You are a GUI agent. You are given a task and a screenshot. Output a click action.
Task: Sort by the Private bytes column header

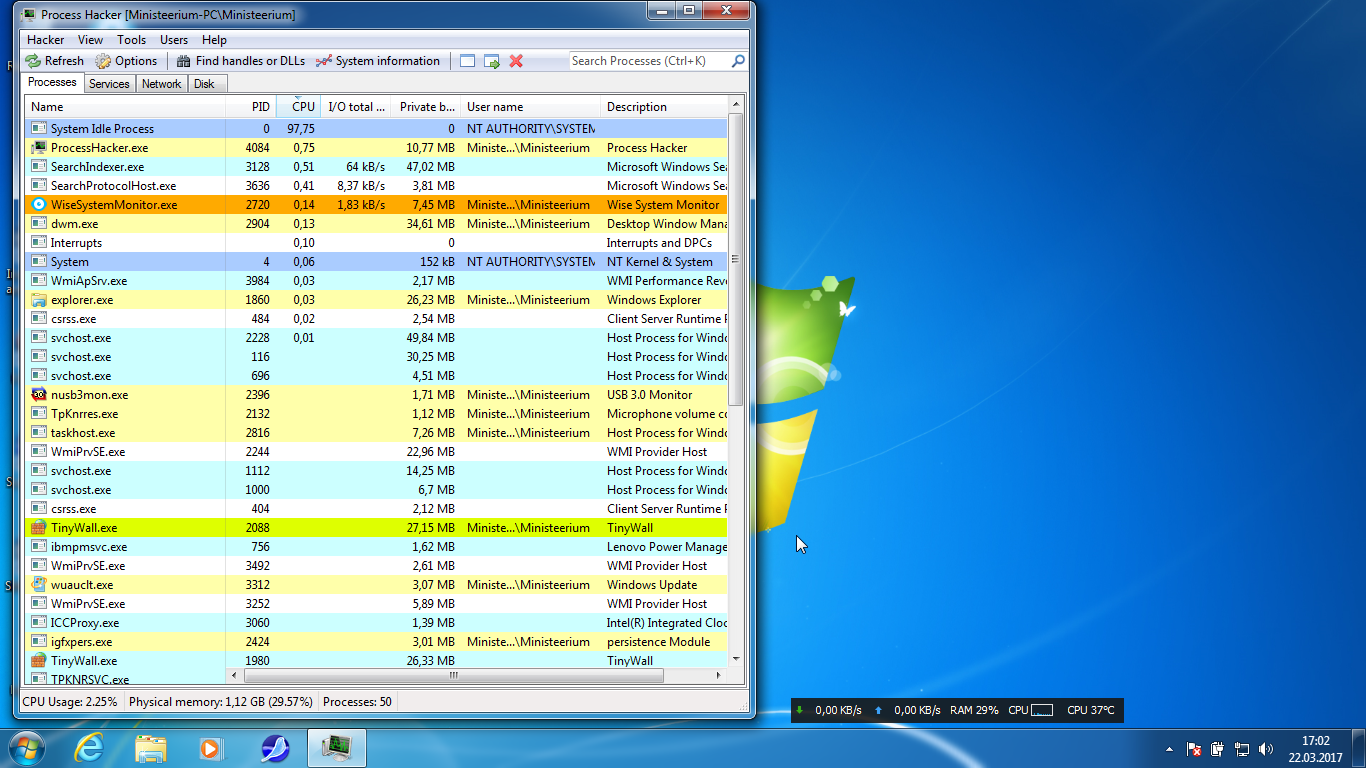point(426,107)
